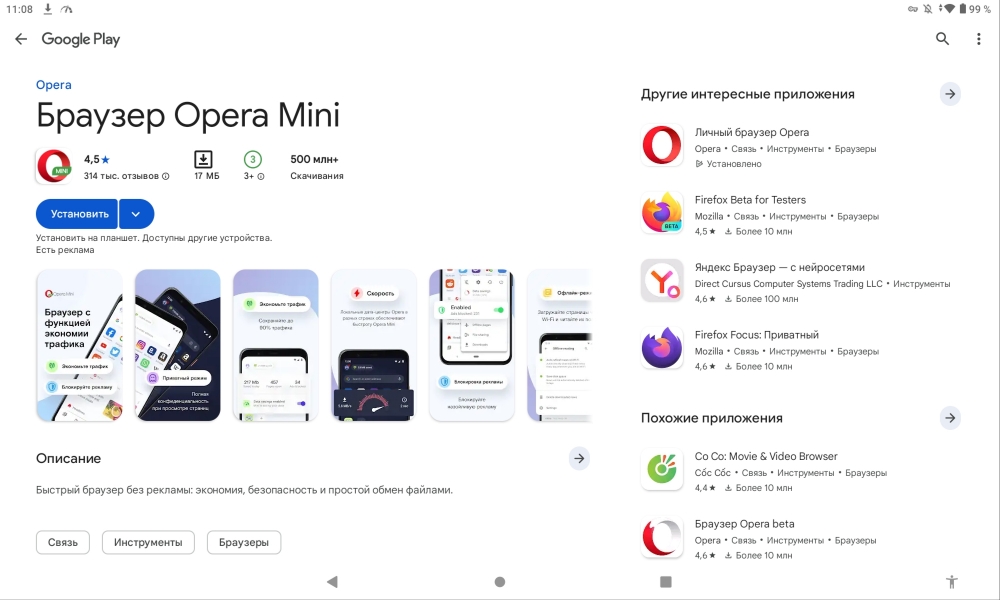Expand Другие интересные приложения arrow
Image resolution: width=1000 pixels, height=600 pixels.
[950, 94]
